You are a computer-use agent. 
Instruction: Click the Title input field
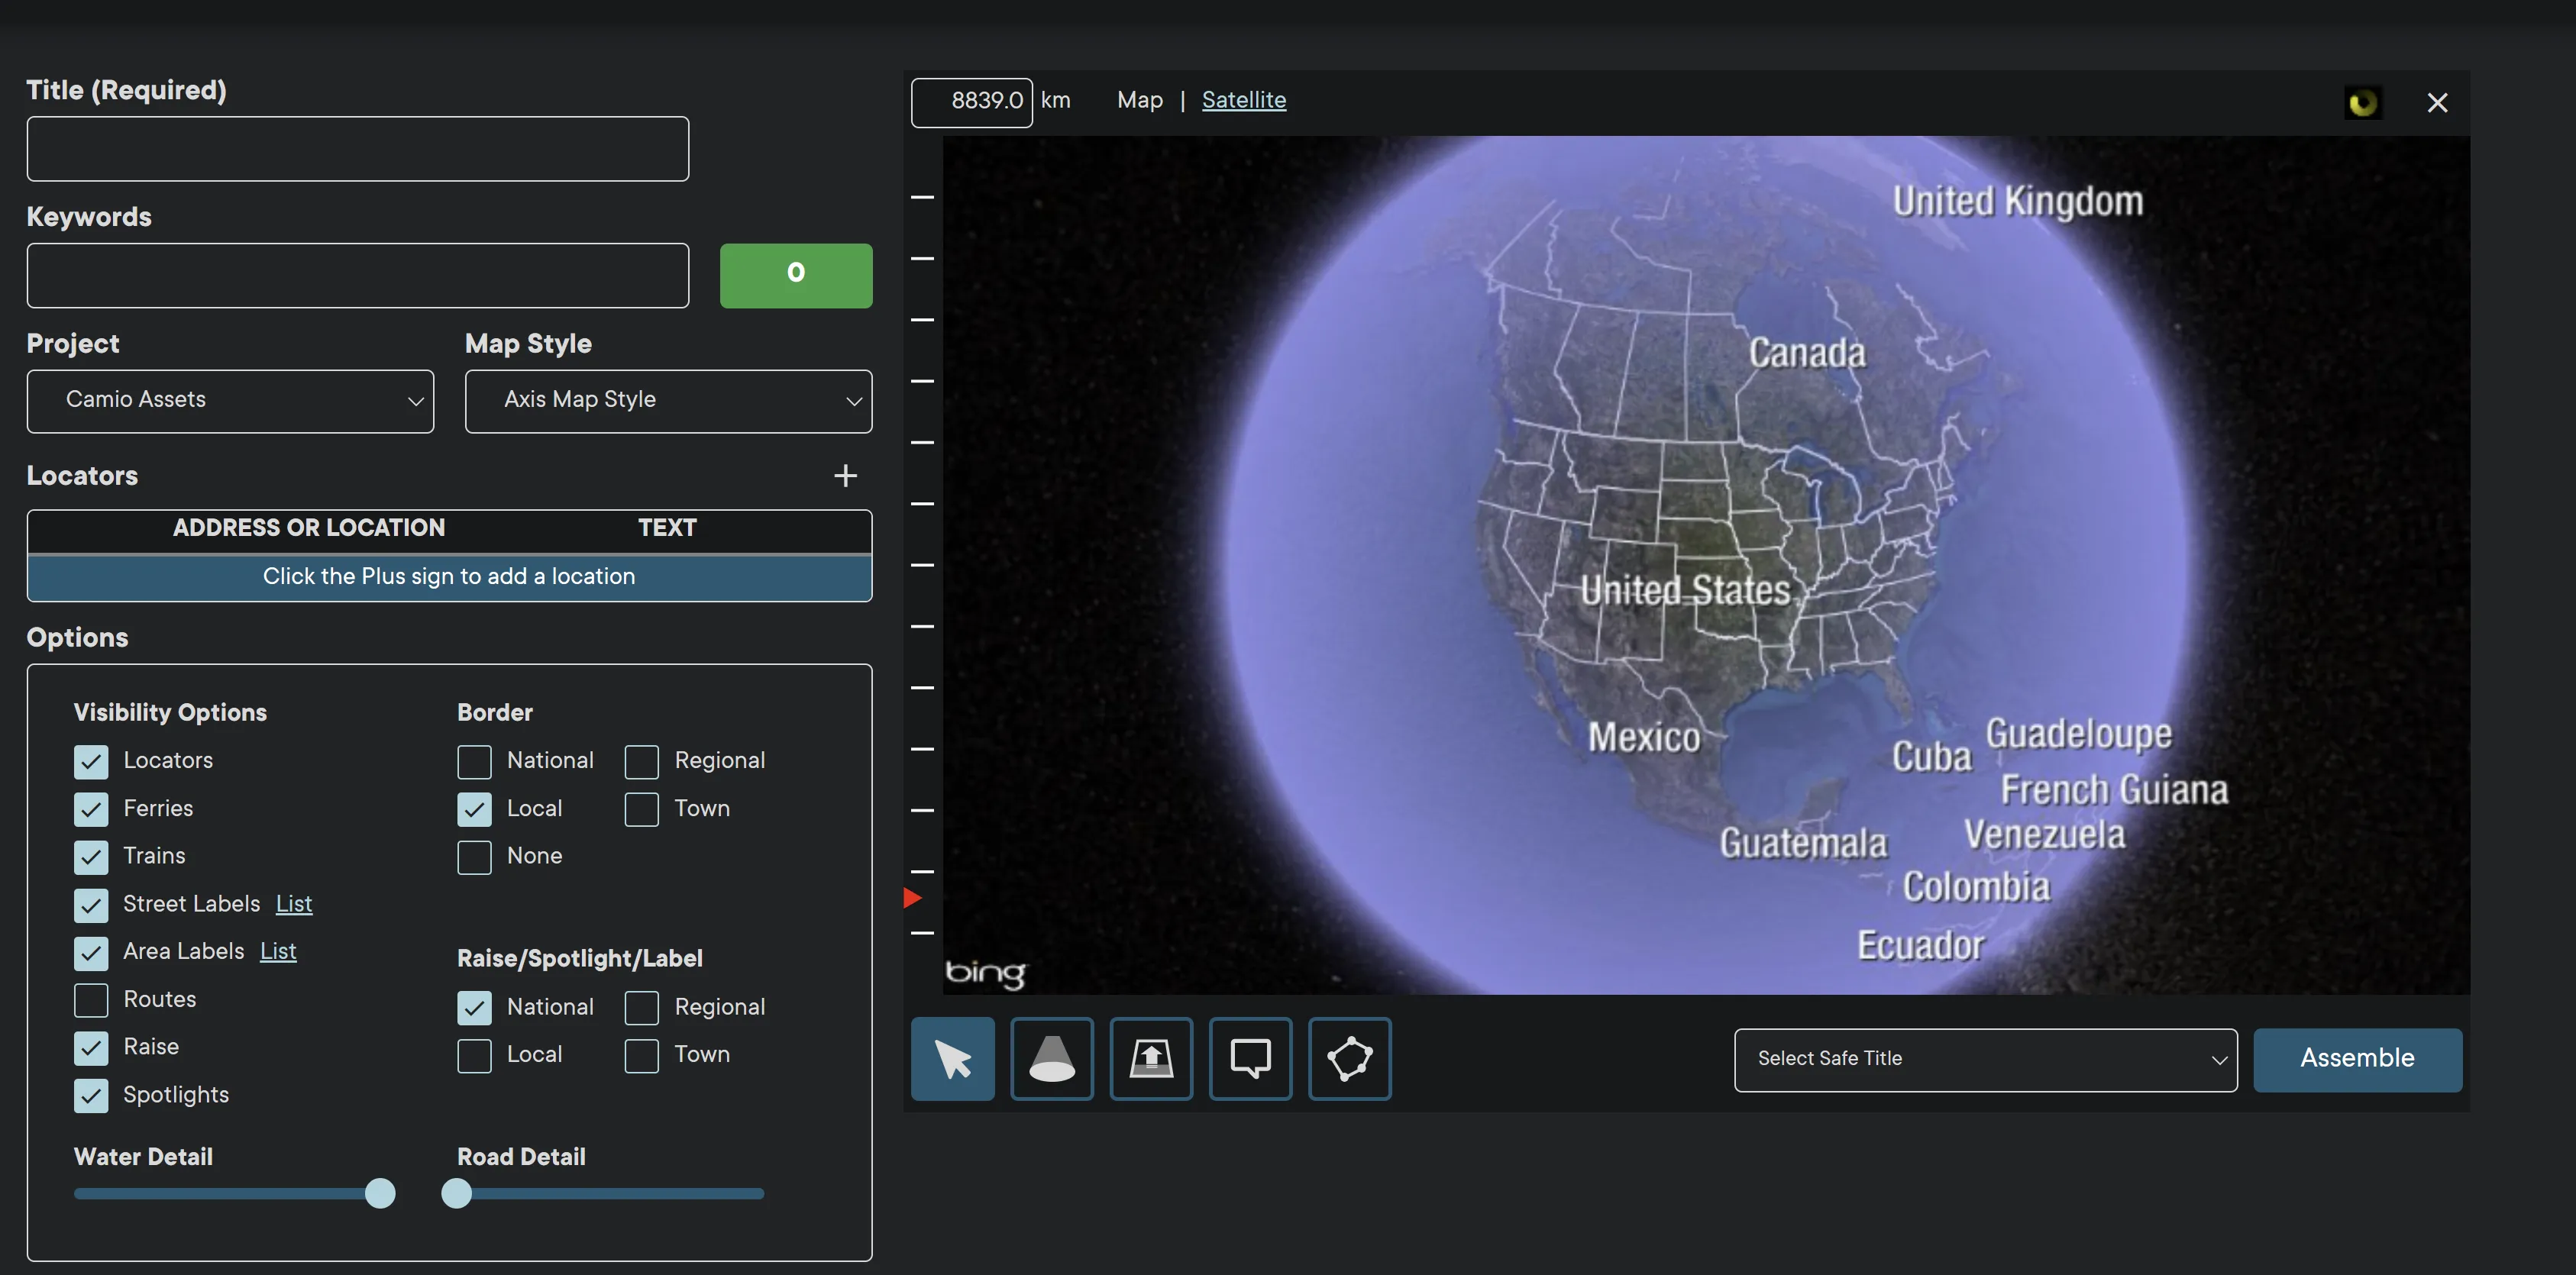tap(358, 148)
